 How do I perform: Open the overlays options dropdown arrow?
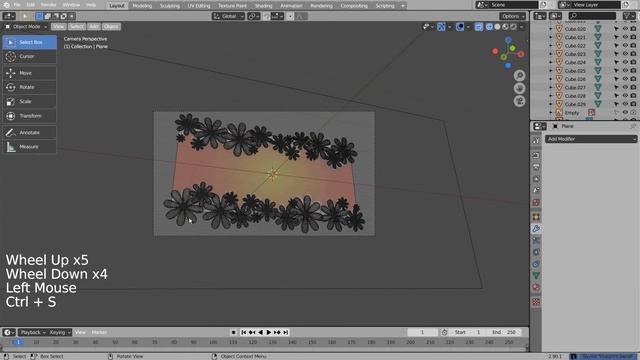pos(468,27)
